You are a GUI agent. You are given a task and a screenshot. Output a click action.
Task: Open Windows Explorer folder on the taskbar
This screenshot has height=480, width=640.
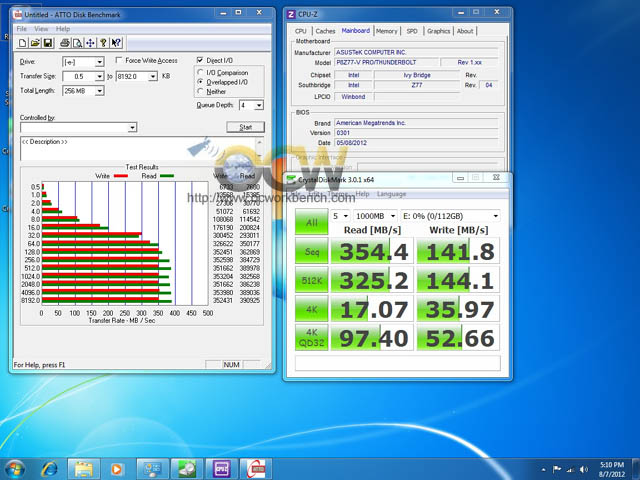point(83,469)
